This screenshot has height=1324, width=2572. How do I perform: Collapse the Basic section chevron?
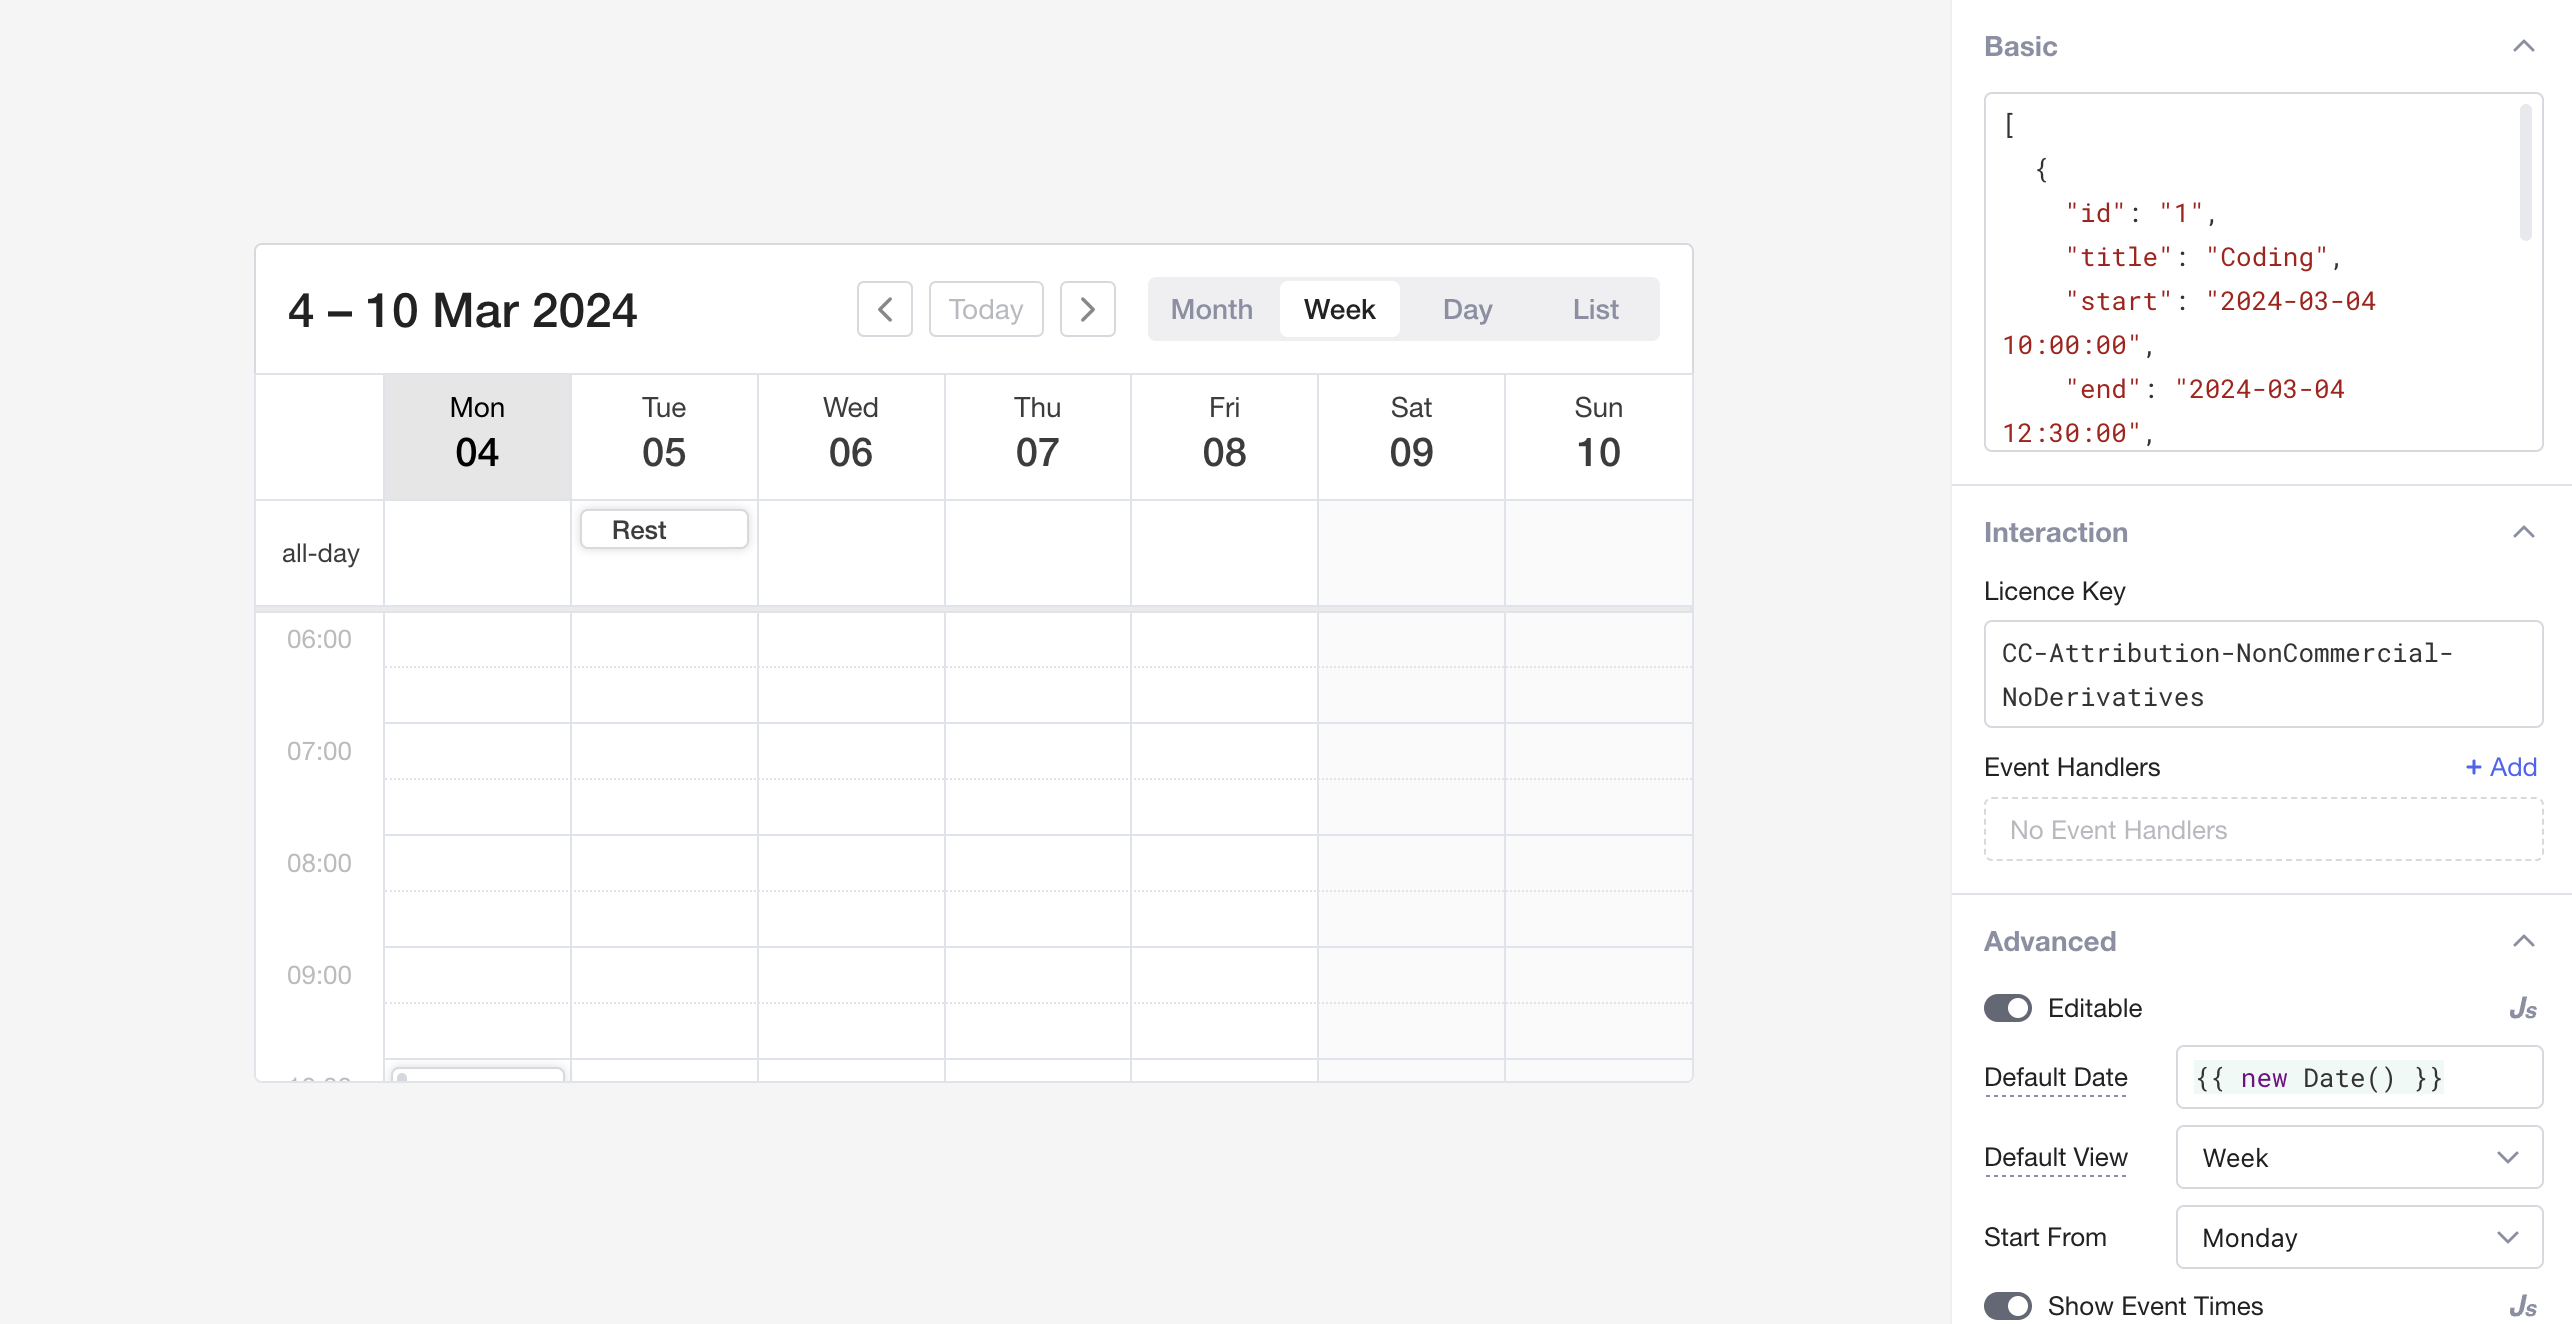(2523, 46)
